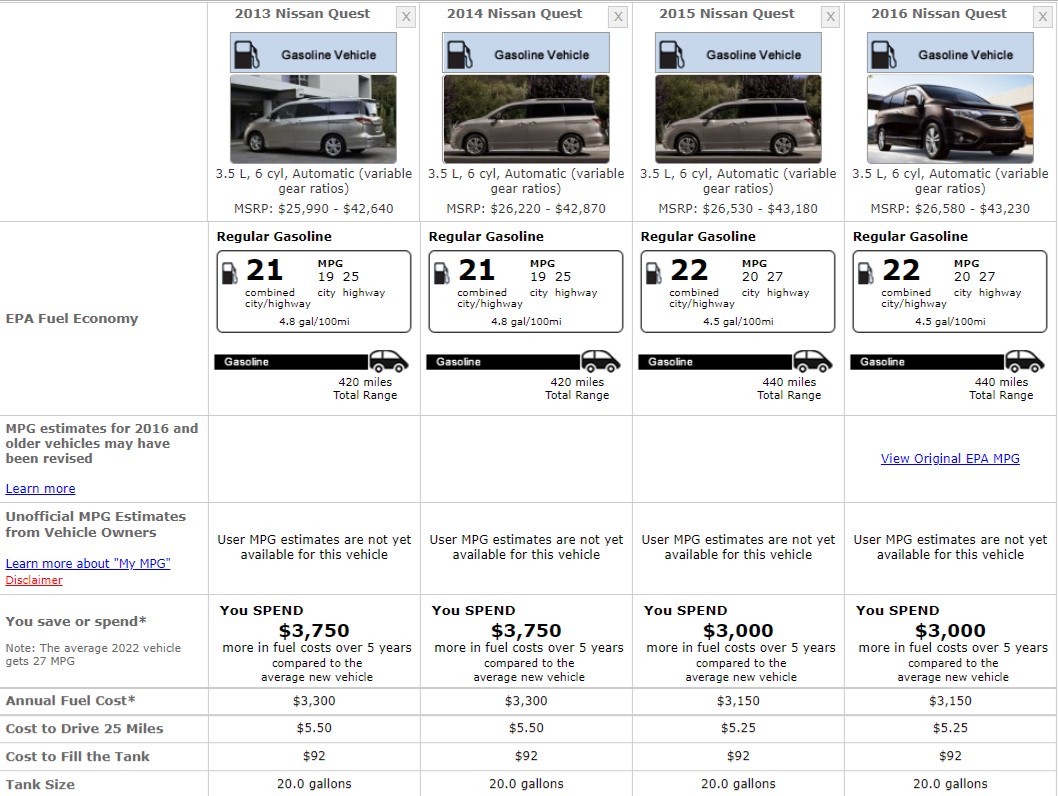Click the Annual Fuel Cost* row label

point(70,701)
